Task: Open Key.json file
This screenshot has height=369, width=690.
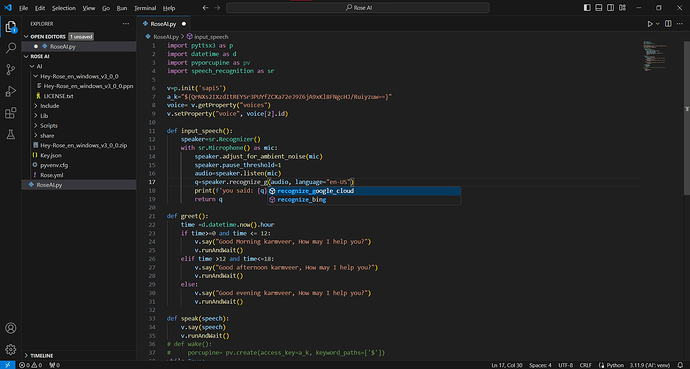Action: point(51,155)
